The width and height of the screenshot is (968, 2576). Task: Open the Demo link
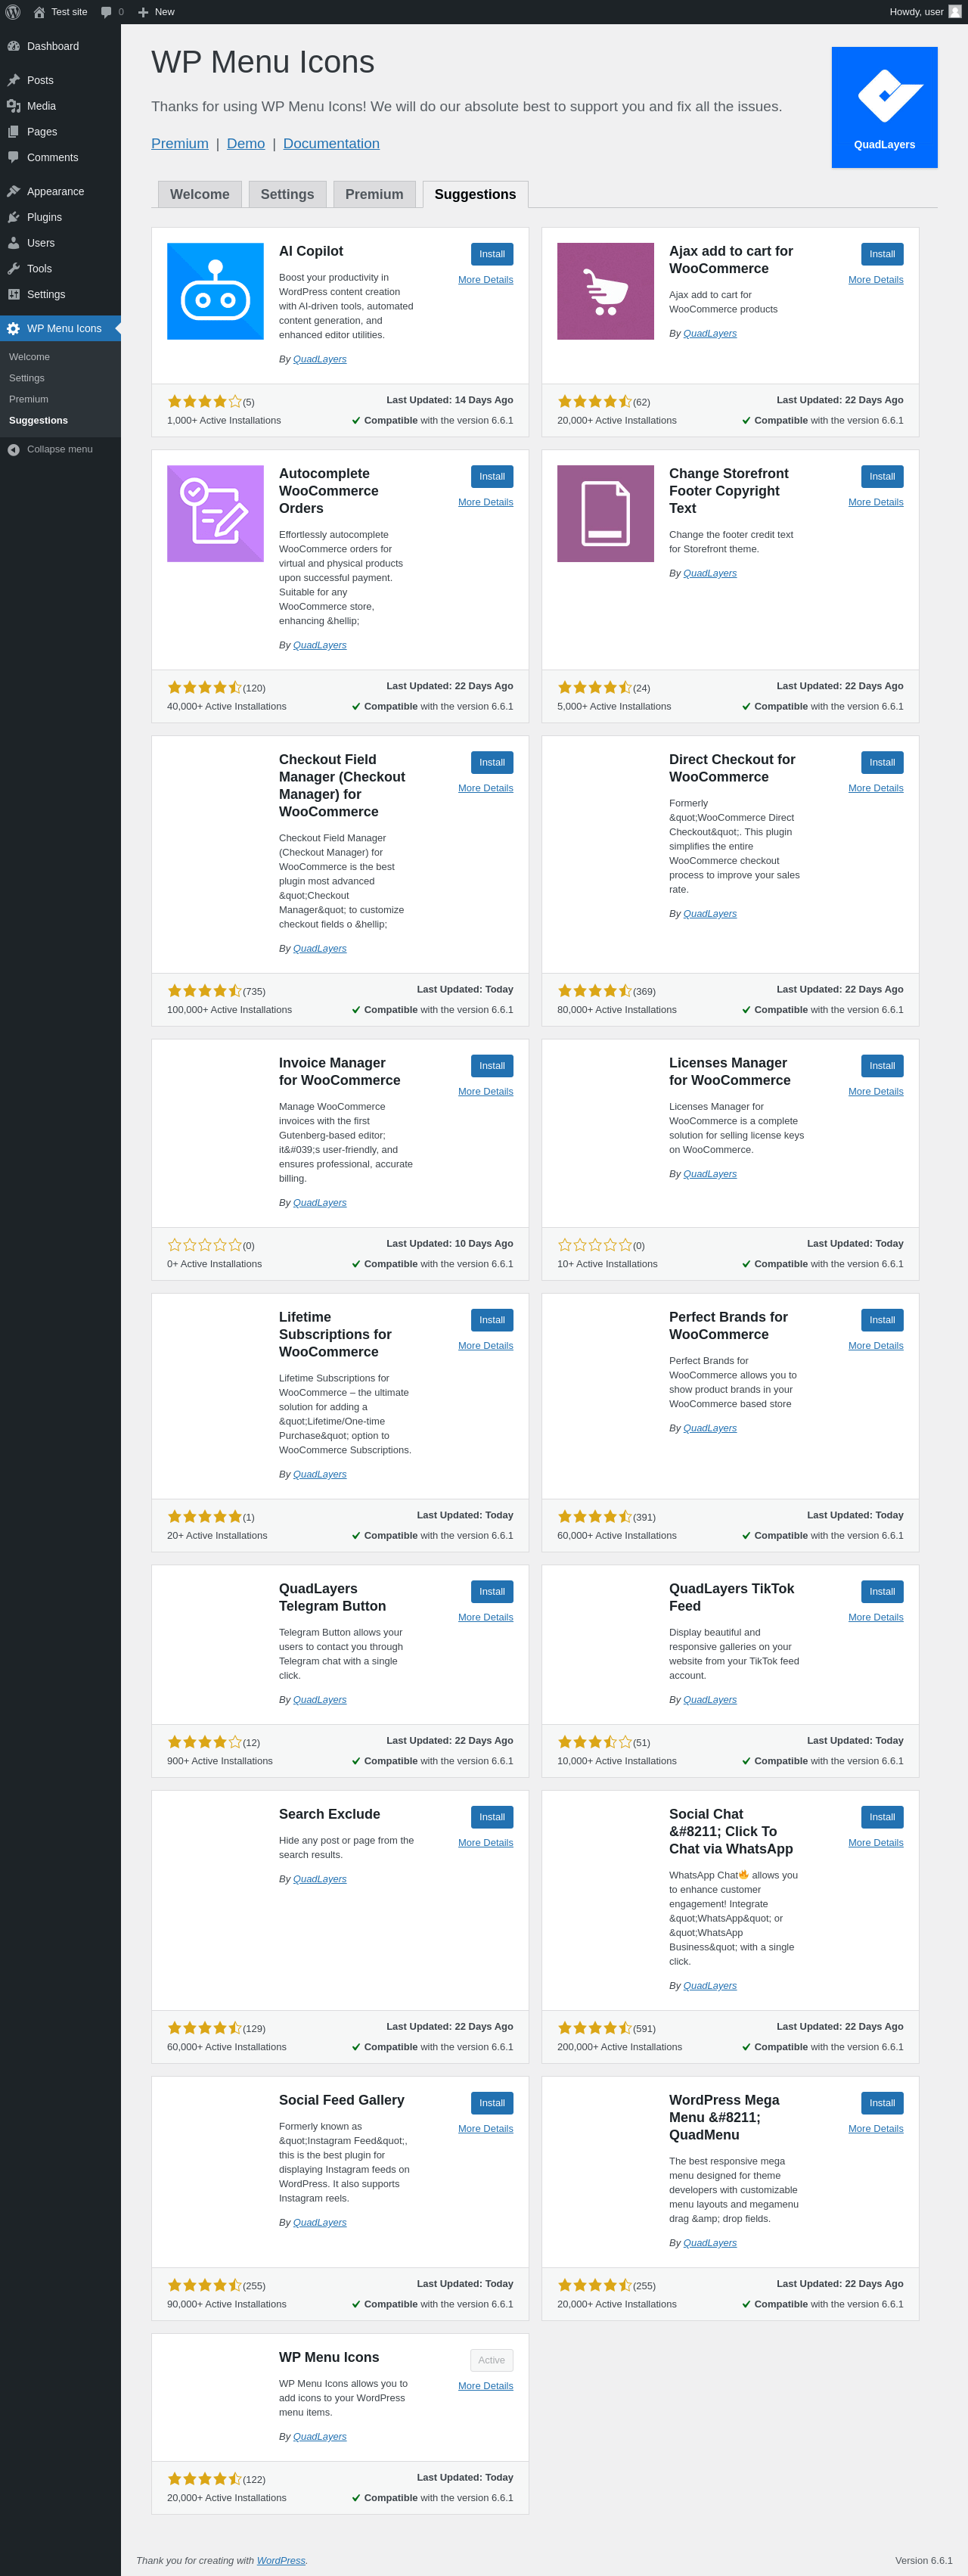246,143
